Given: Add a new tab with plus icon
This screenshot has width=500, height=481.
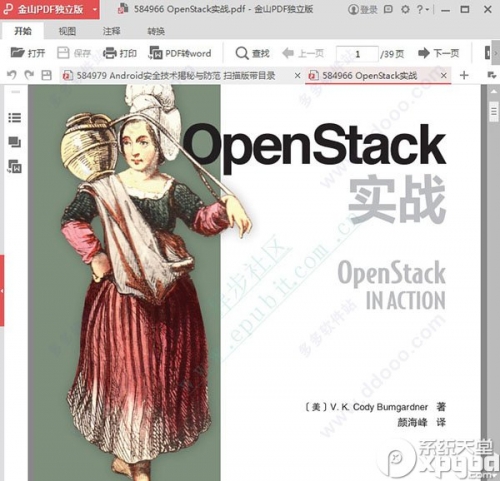Looking at the screenshot, I should click(464, 75).
